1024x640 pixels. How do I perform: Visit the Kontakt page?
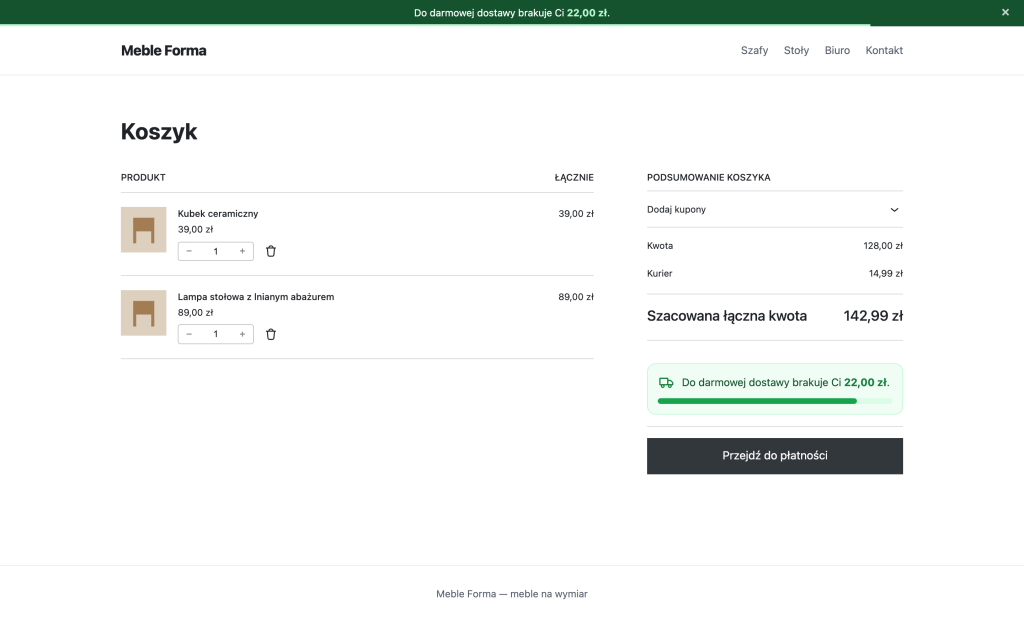pos(884,50)
